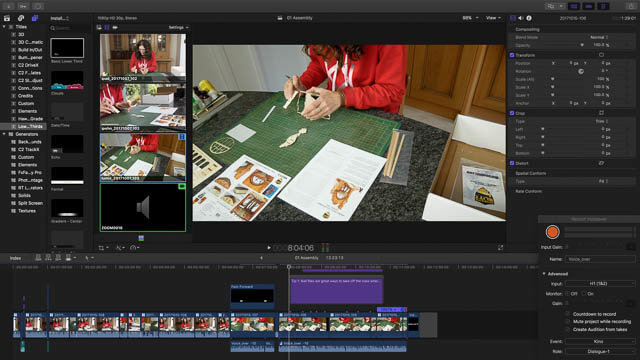Viewport: 640px width, 360px height.
Task: Open the voiceover Input dropdown
Action: click(x=600, y=283)
